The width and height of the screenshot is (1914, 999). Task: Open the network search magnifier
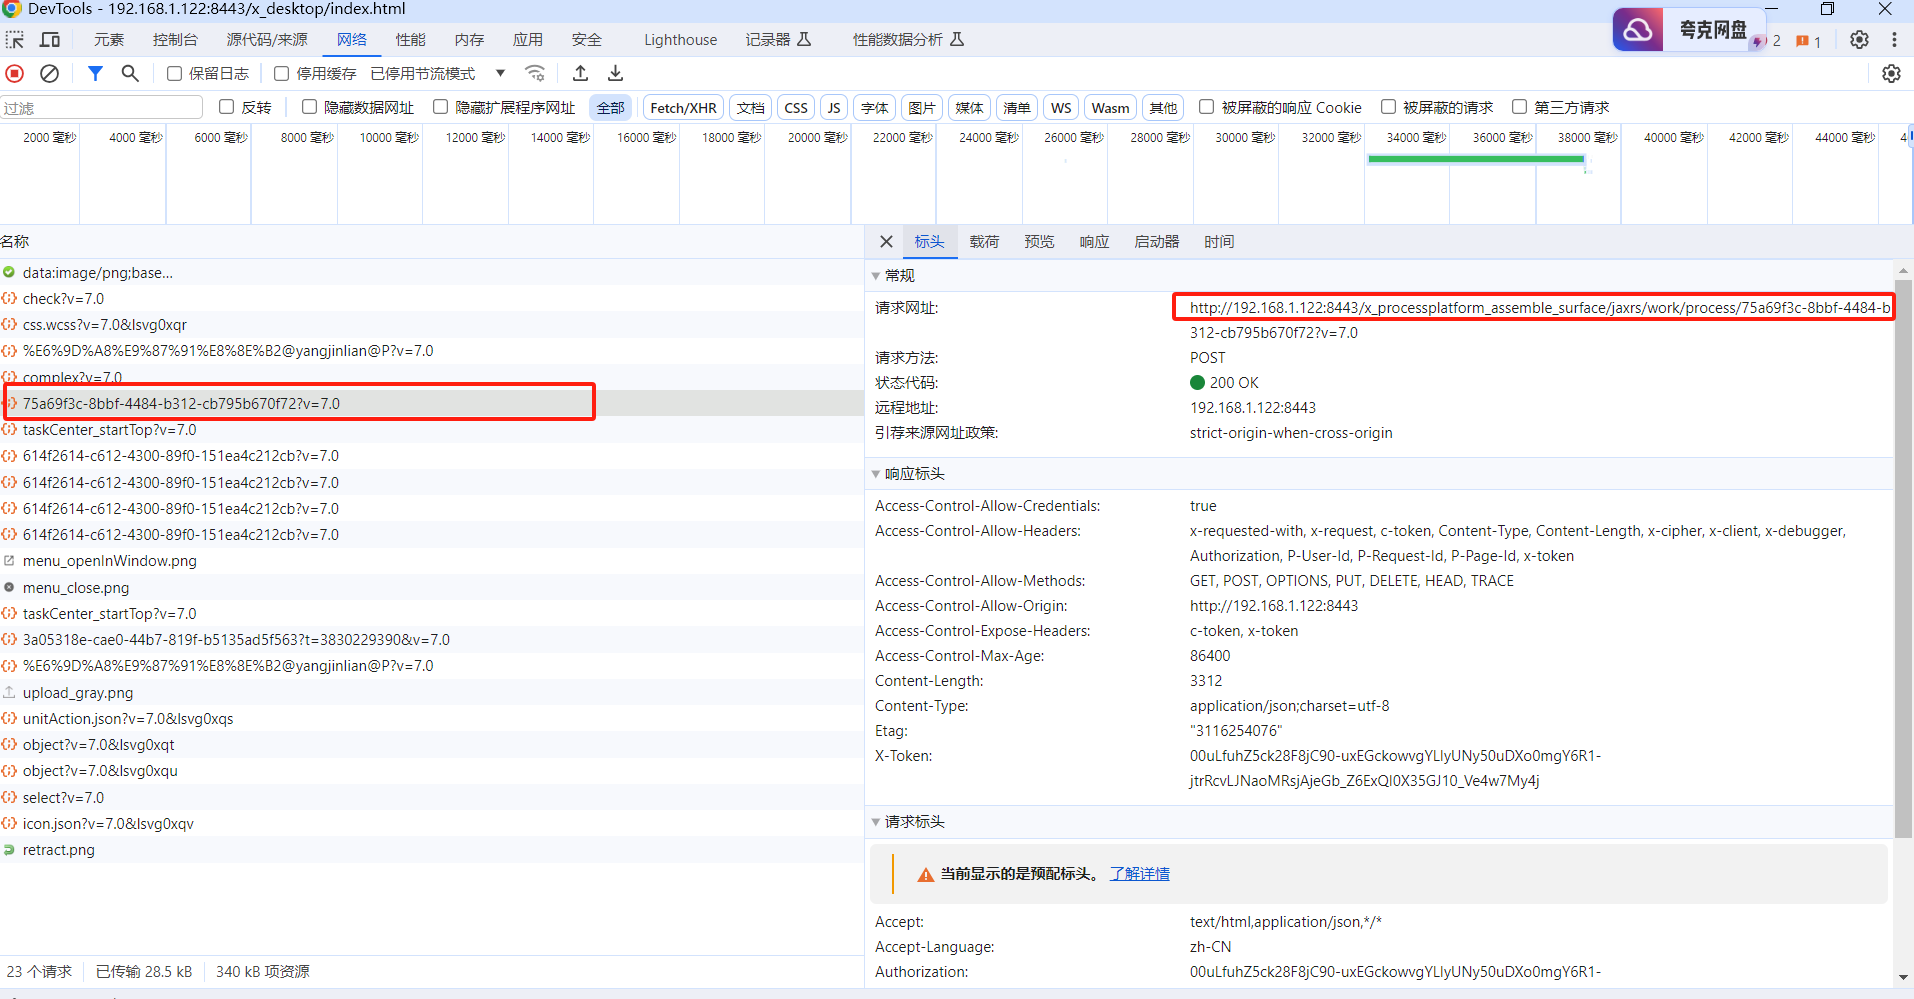click(130, 73)
